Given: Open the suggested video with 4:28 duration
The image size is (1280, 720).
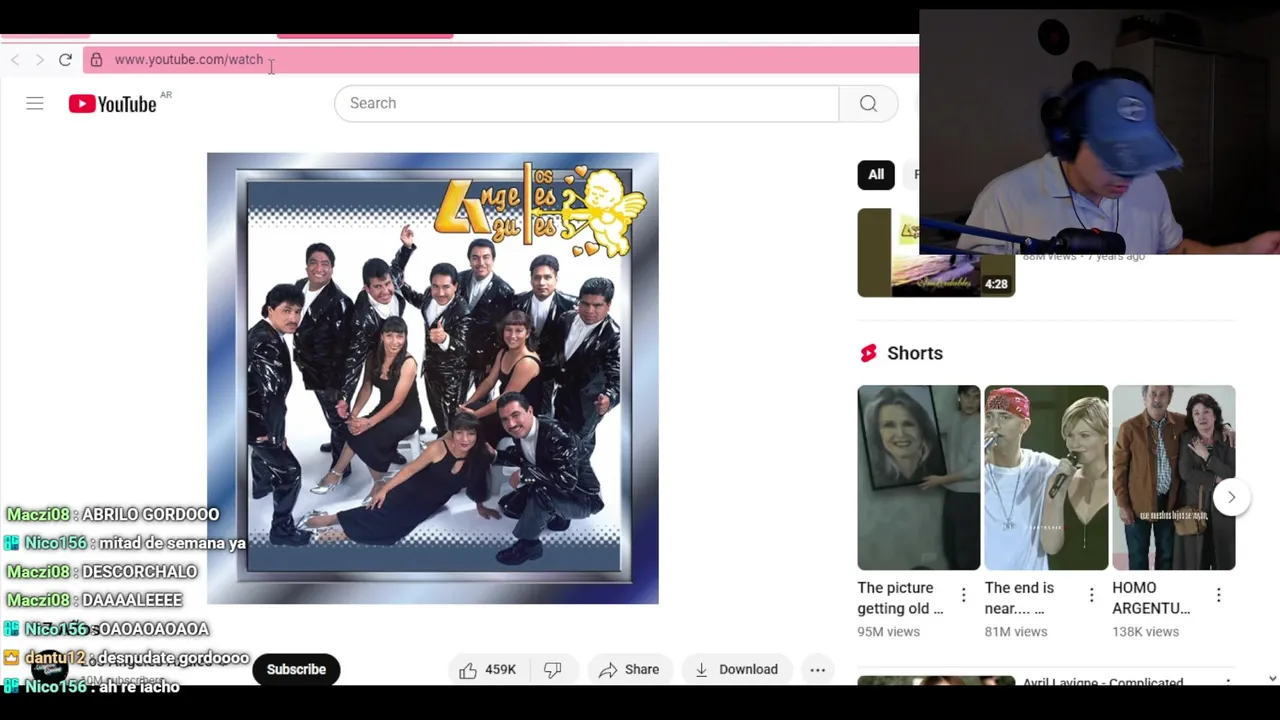Looking at the screenshot, I should [936, 253].
